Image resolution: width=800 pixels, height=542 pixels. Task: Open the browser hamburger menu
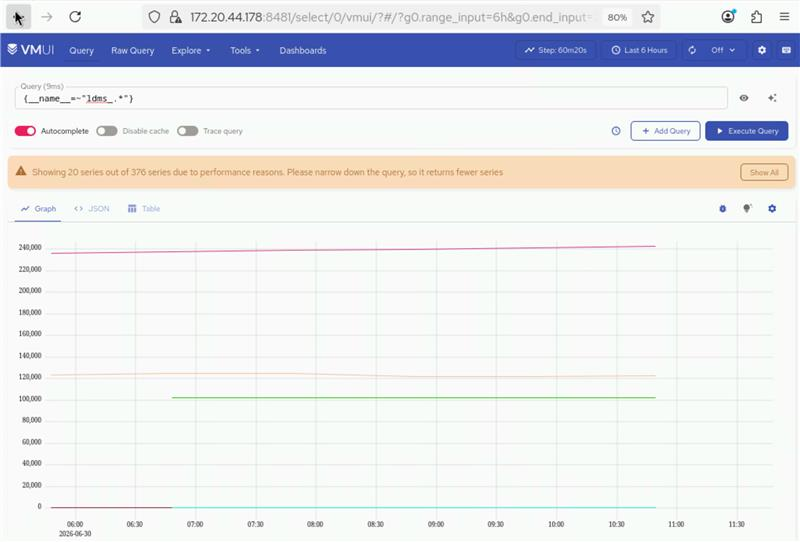[x=785, y=17]
